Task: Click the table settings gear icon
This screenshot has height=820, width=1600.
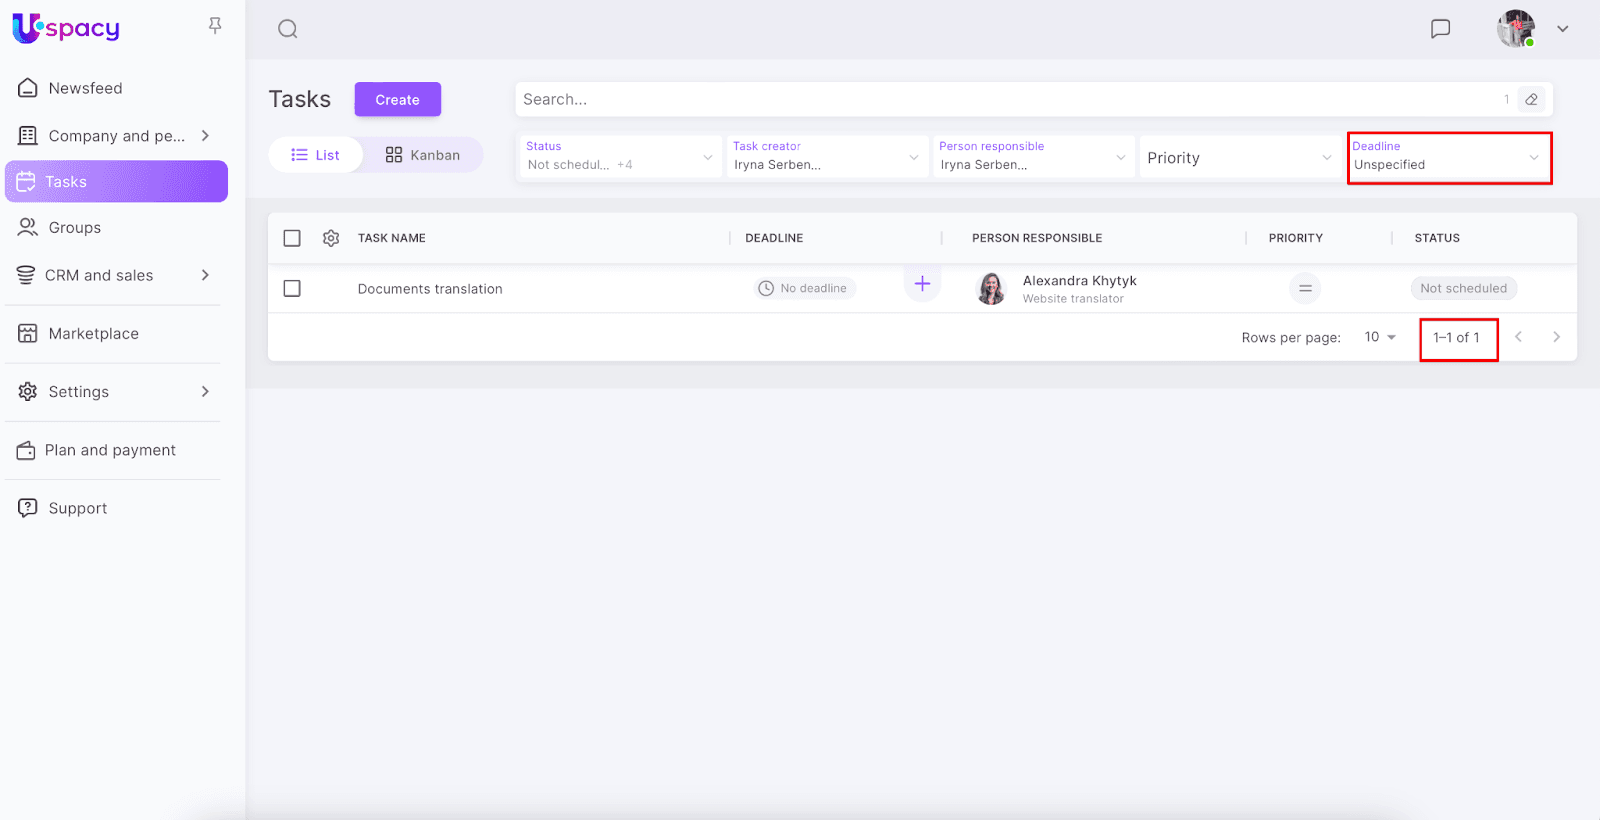Action: 331,238
